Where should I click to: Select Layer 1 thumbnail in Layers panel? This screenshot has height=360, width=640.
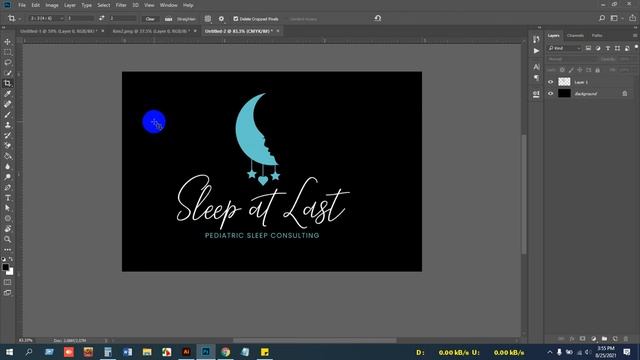564,82
